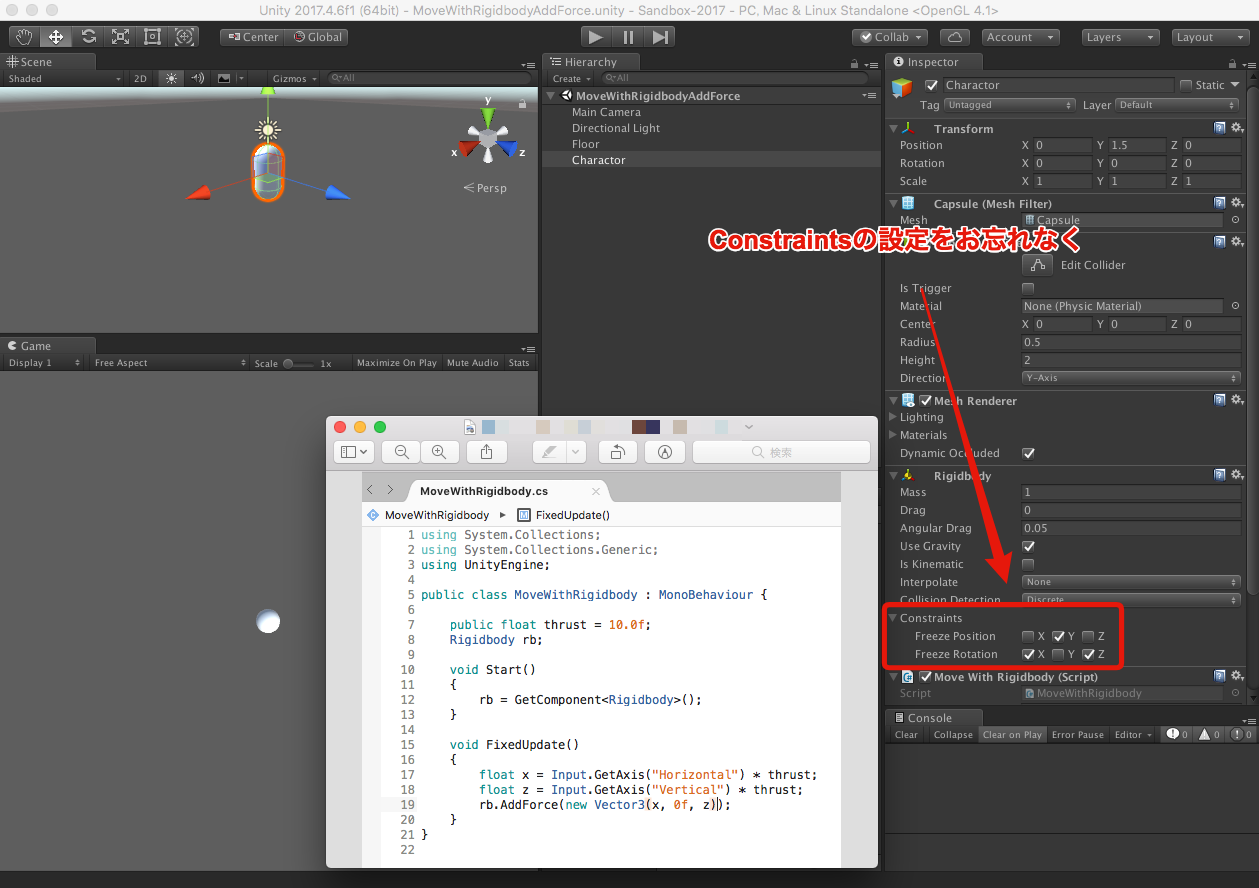
Task: Select the Rotate tool in Unity toolbar
Action: (x=88, y=37)
